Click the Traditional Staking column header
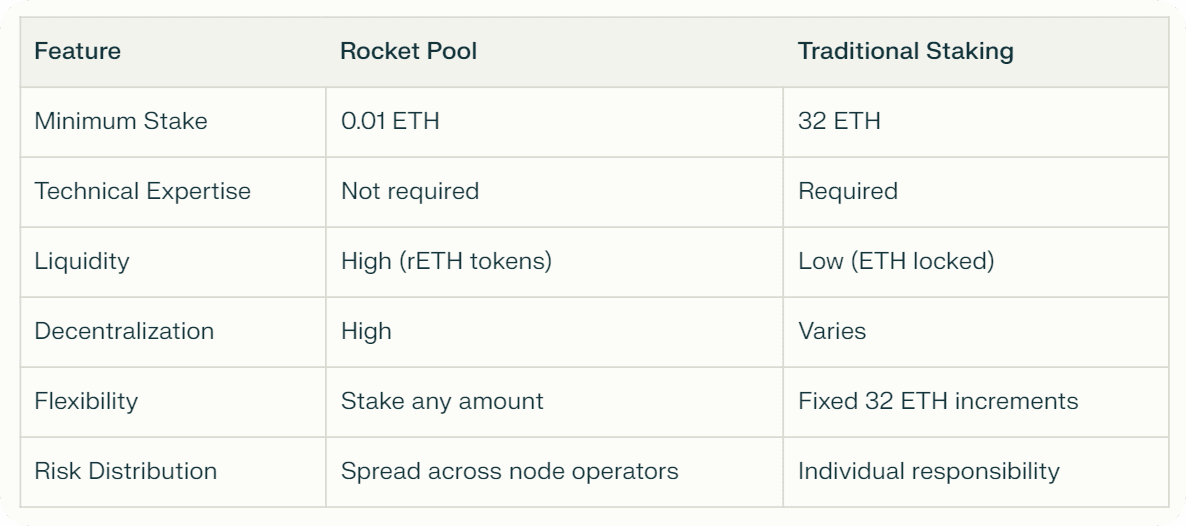 pos(905,51)
